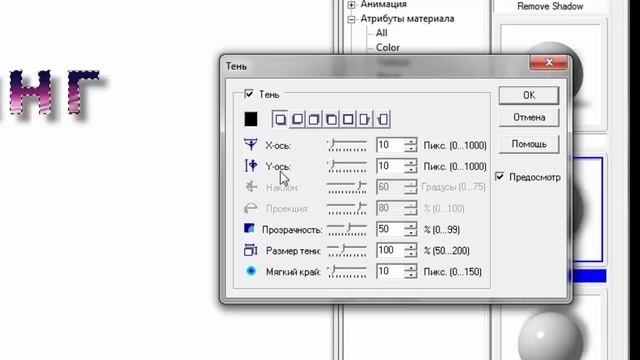Select the All item in material attributes
The image size is (640, 360).
[x=382, y=33]
